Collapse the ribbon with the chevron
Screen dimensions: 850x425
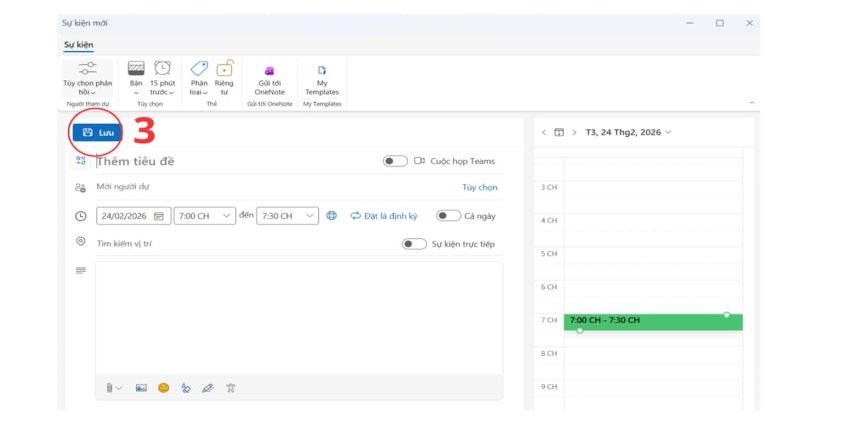point(751,102)
